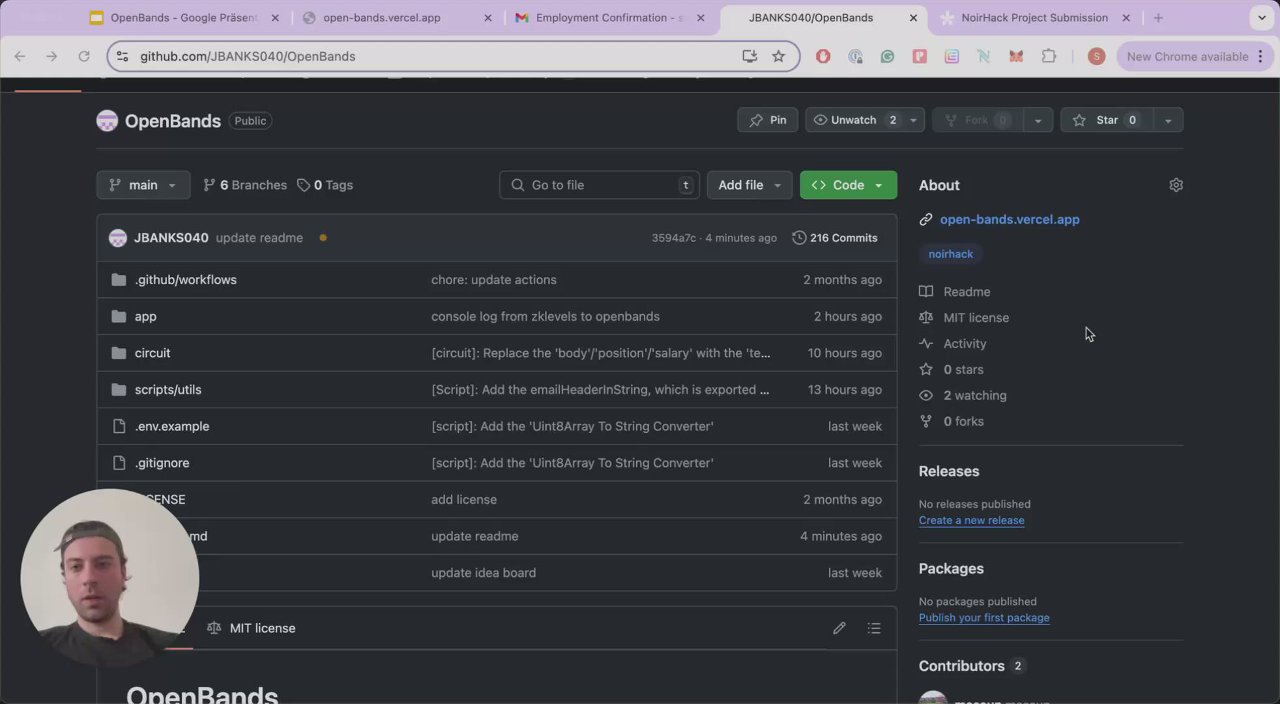Close the open-bands.vercel.app tab
Image resolution: width=1280 pixels, height=704 pixels.
pos(487,18)
